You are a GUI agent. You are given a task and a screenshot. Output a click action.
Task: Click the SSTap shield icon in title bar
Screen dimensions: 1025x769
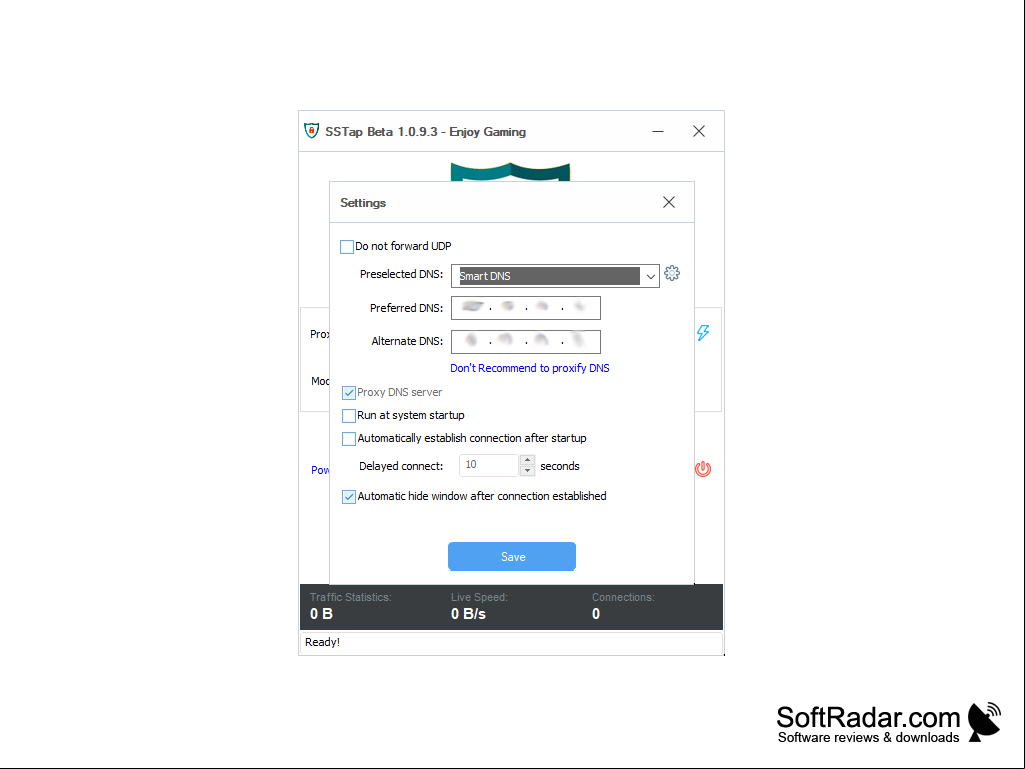[312, 131]
